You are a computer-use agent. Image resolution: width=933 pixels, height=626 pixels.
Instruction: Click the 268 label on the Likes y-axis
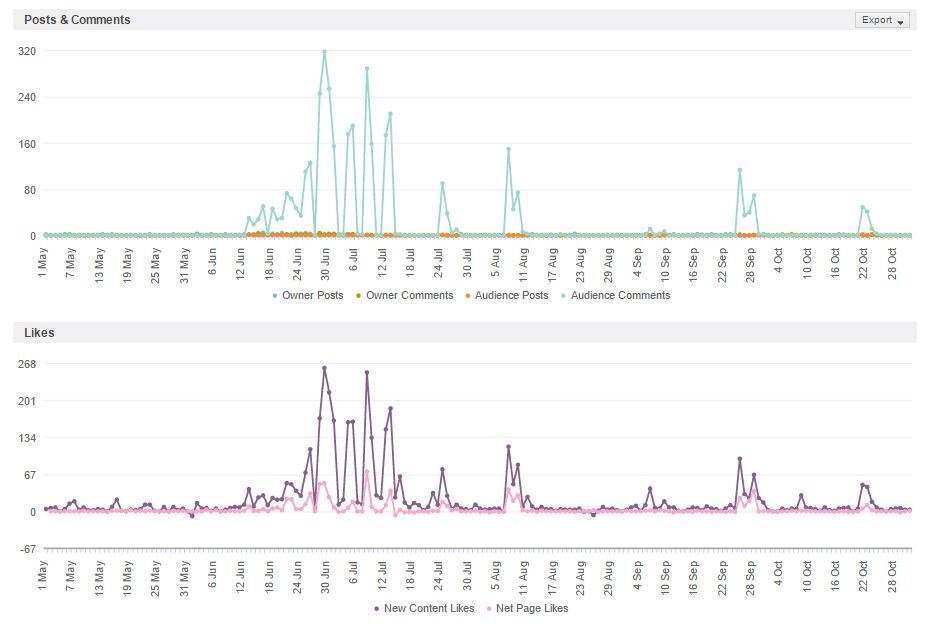(26, 364)
